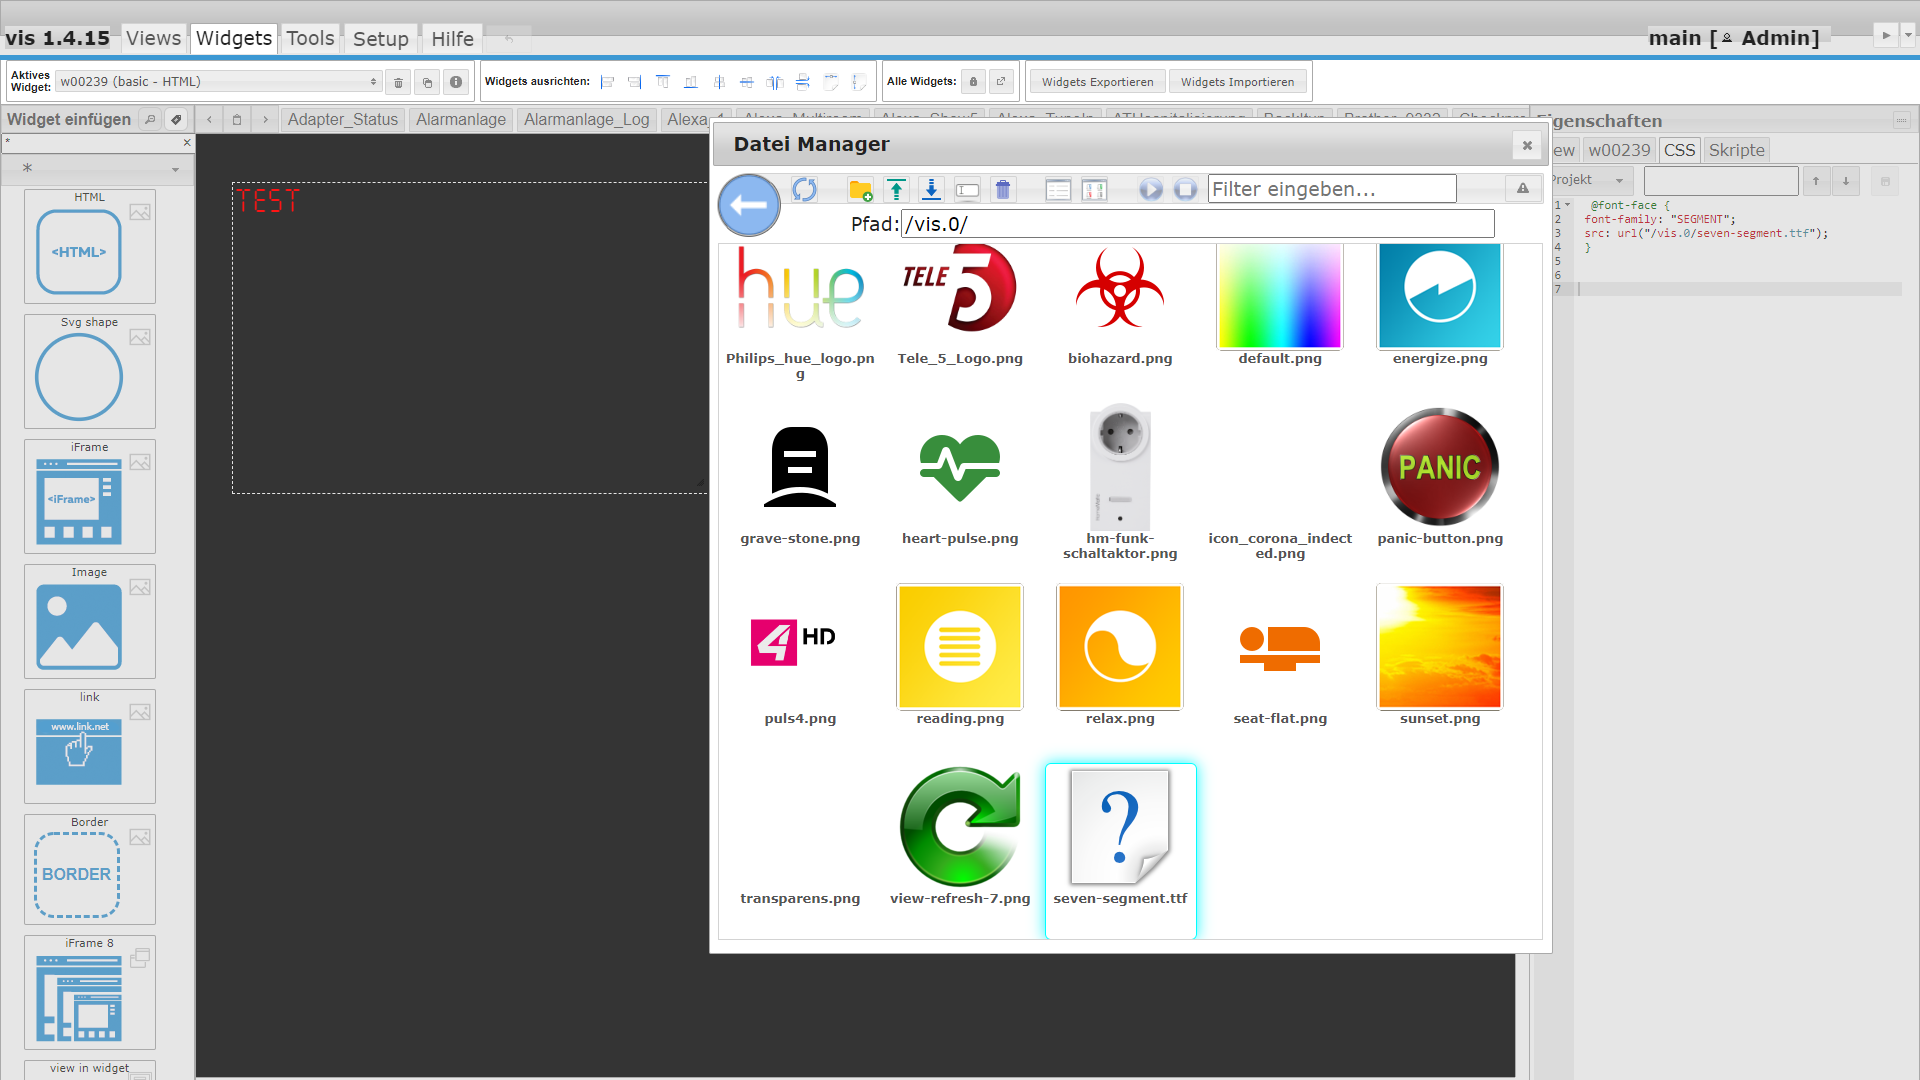Click Widgets Exportieren button
1920x1080 pixels.
click(x=1097, y=82)
